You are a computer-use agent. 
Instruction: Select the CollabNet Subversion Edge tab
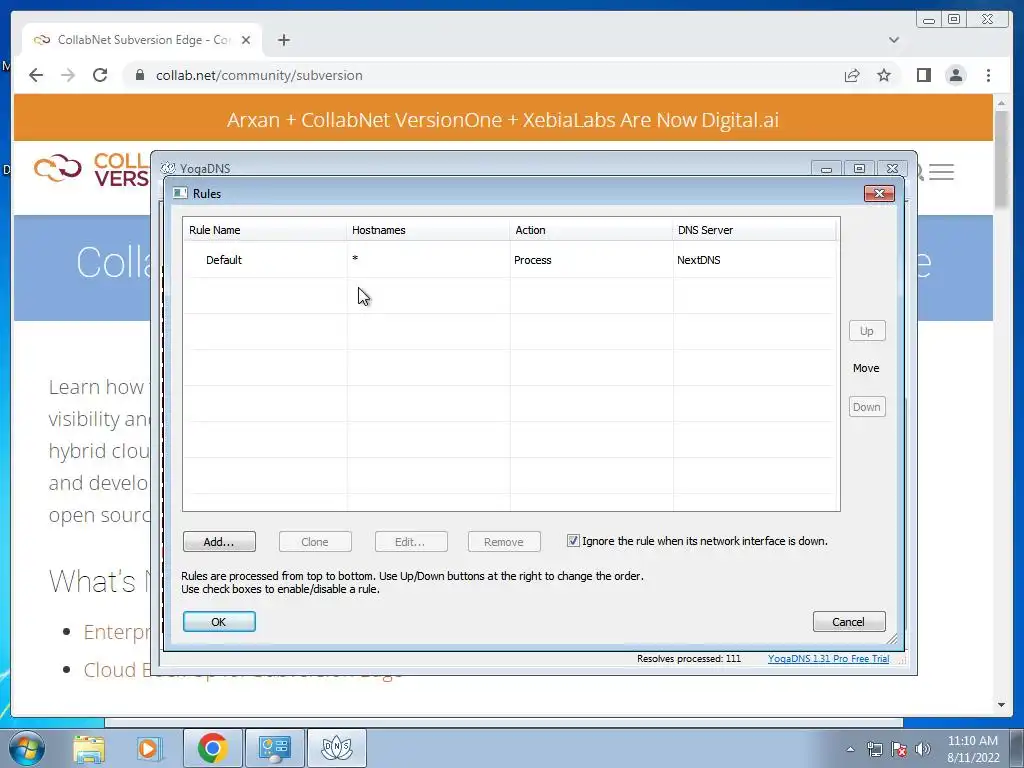click(142, 40)
